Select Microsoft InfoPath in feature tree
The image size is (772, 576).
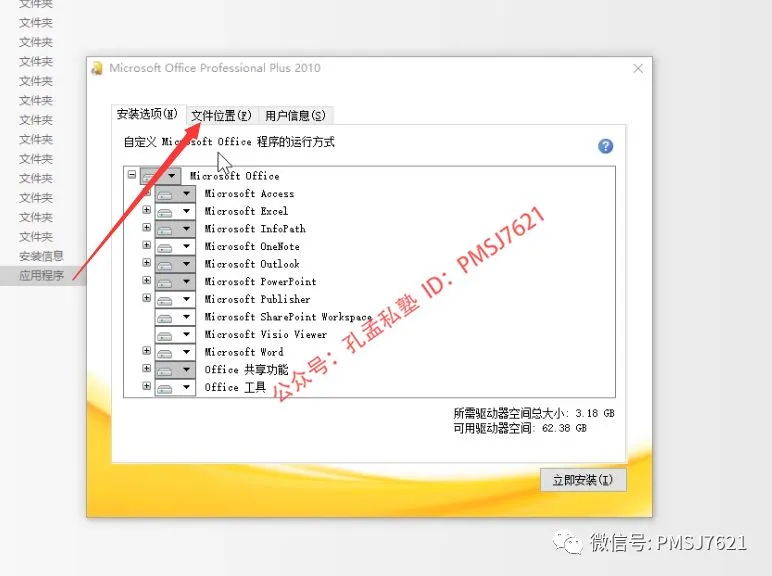(x=255, y=229)
